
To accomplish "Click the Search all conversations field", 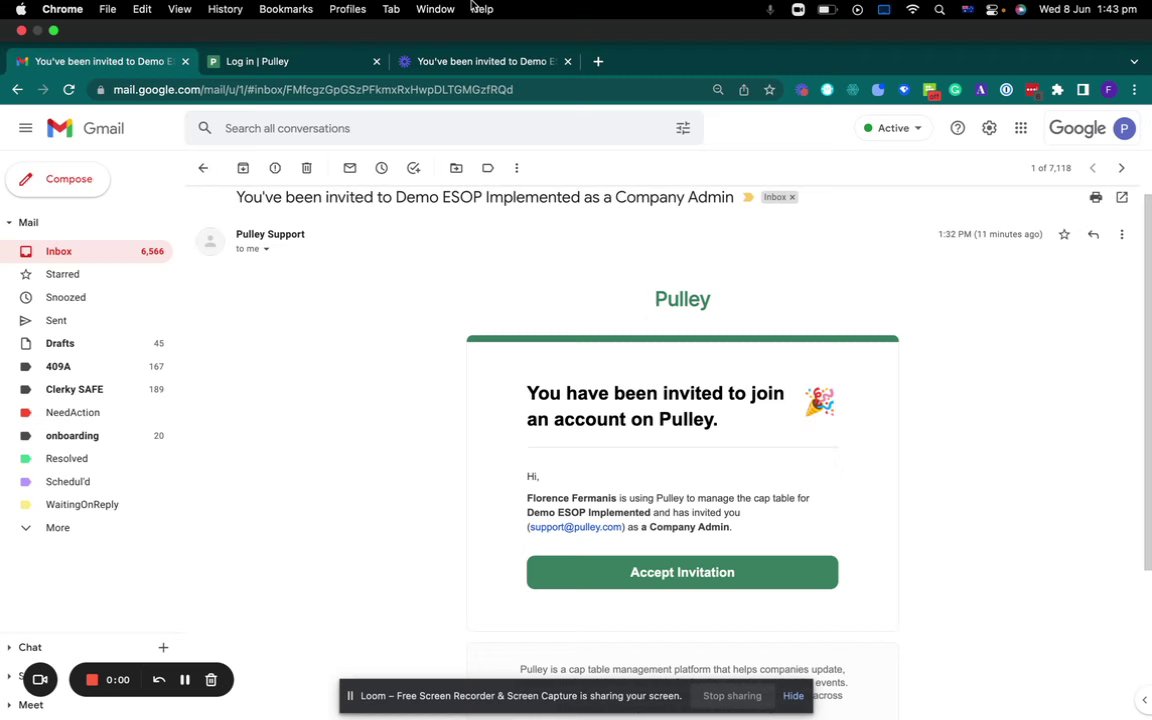I will click(x=440, y=128).
